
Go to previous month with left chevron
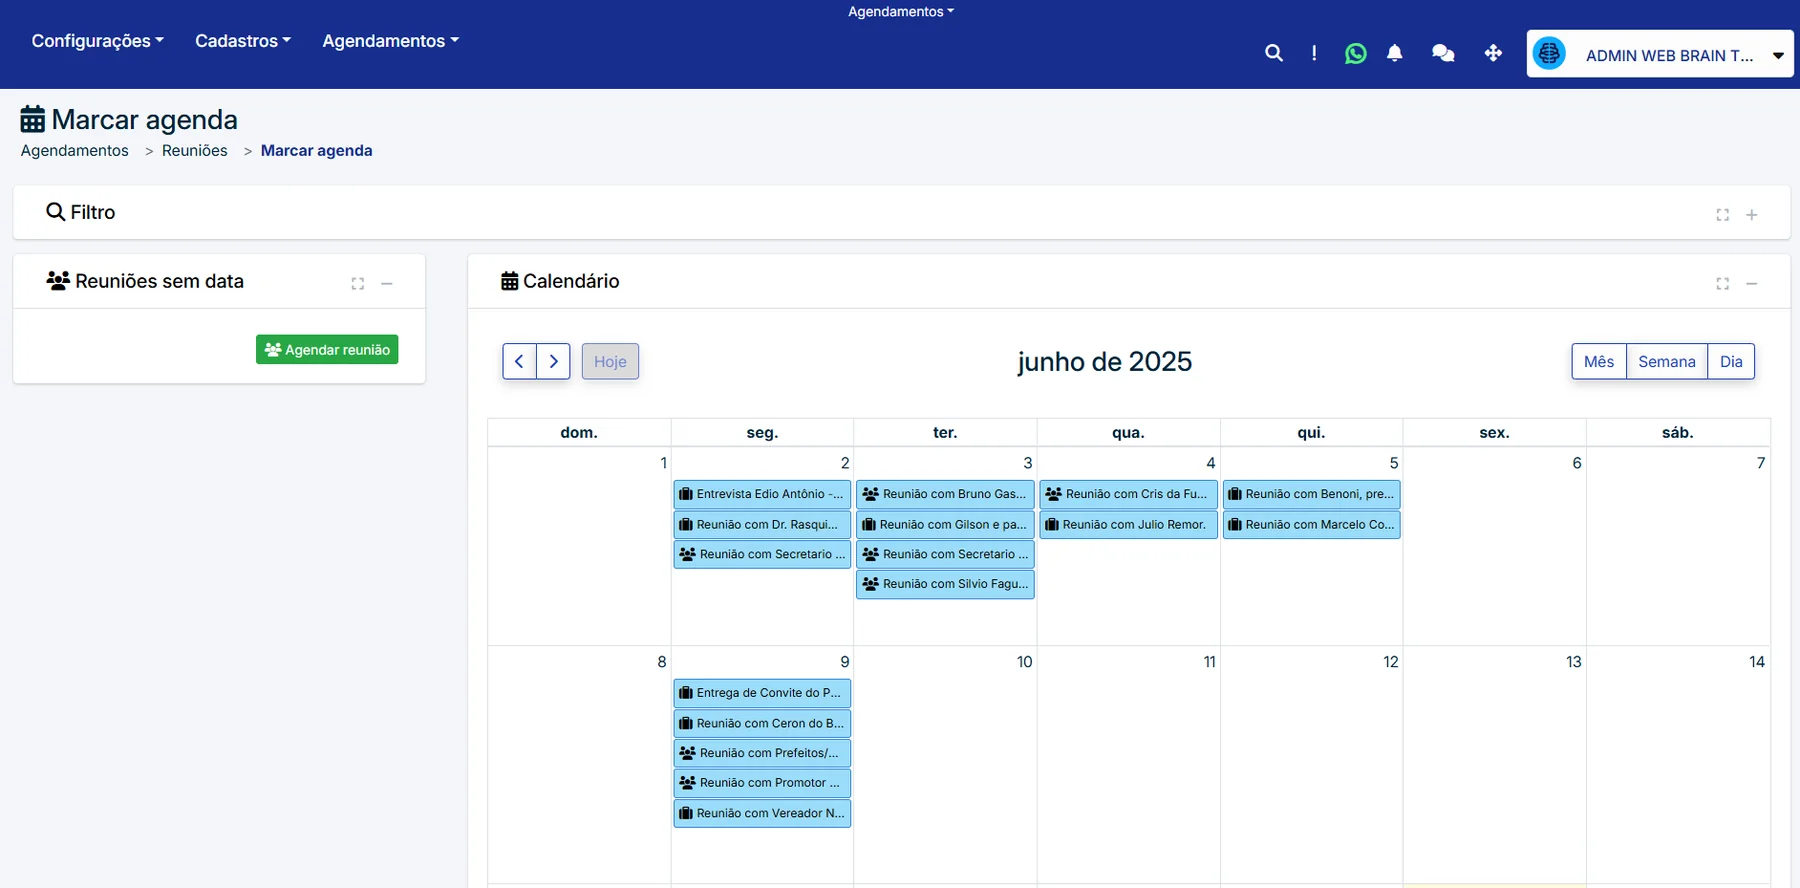[x=519, y=361]
